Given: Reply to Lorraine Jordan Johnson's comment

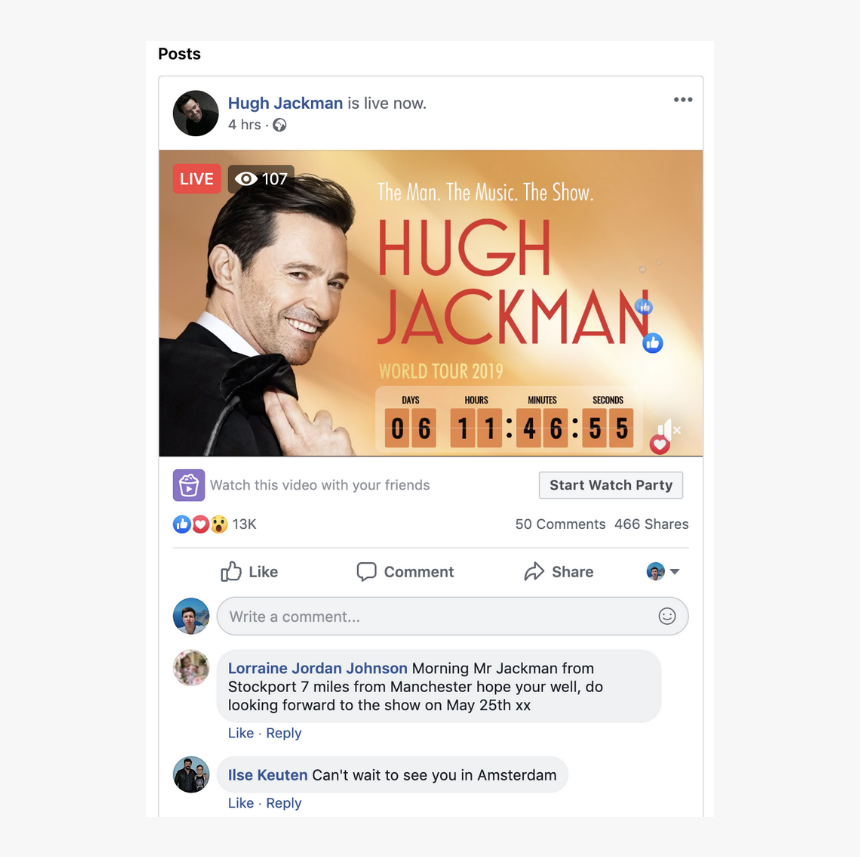Looking at the screenshot, I should pyautogui.click(x=284, y=733).
